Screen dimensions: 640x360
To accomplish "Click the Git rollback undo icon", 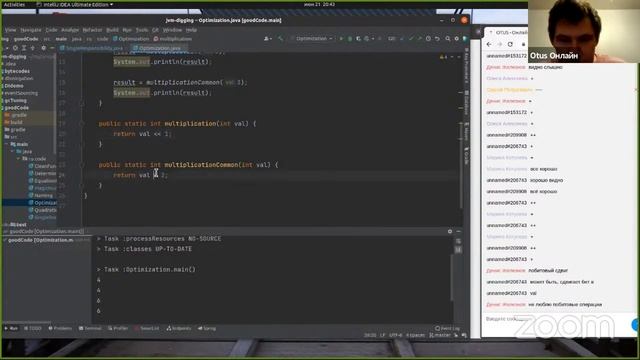I will tap(437, 39).
